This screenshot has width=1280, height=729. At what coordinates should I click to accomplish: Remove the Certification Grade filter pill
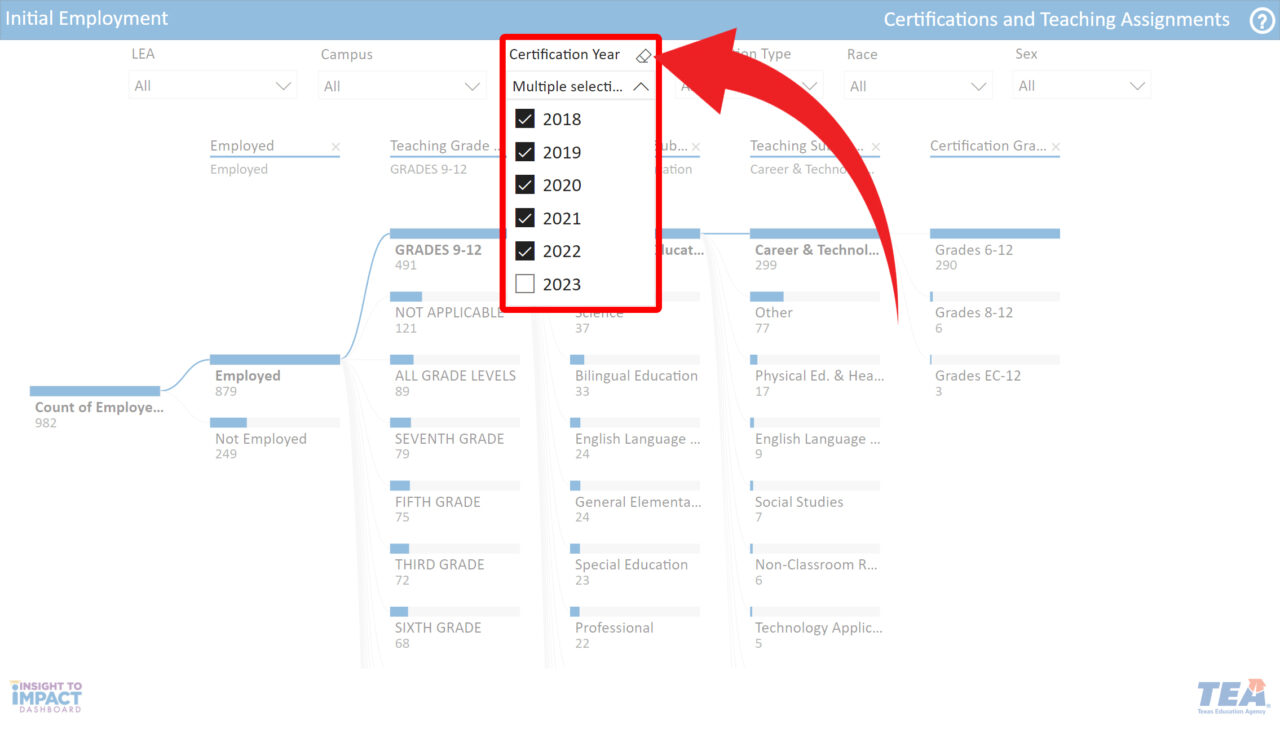[x=1056, y=146]
